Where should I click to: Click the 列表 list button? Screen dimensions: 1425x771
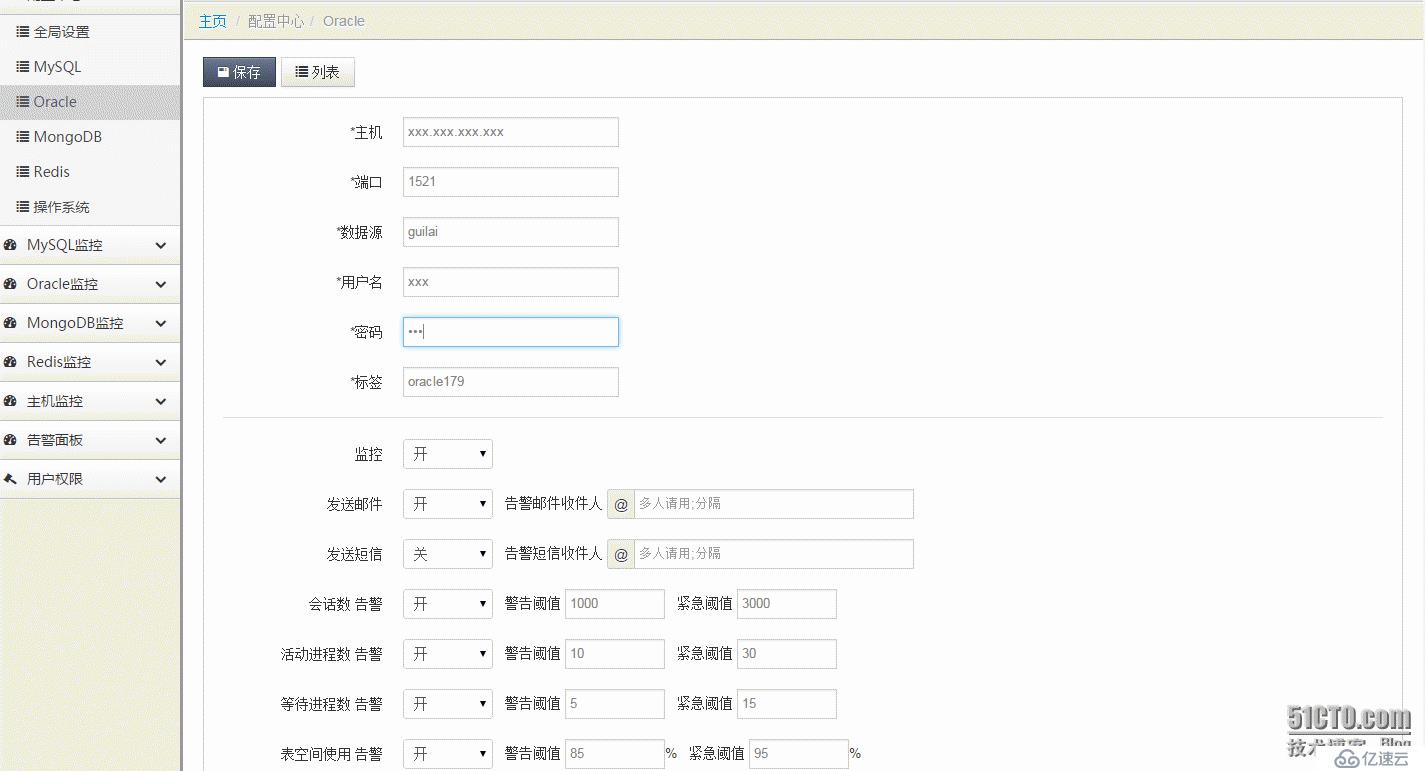coord(318,72)
